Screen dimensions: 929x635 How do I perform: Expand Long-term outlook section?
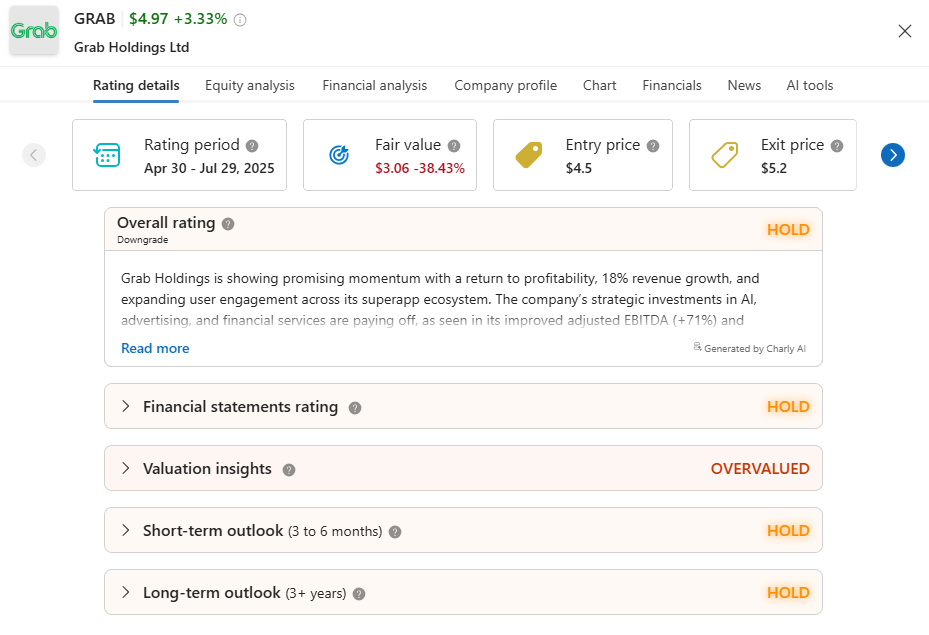pyautogui.click(x=126, y=592)
